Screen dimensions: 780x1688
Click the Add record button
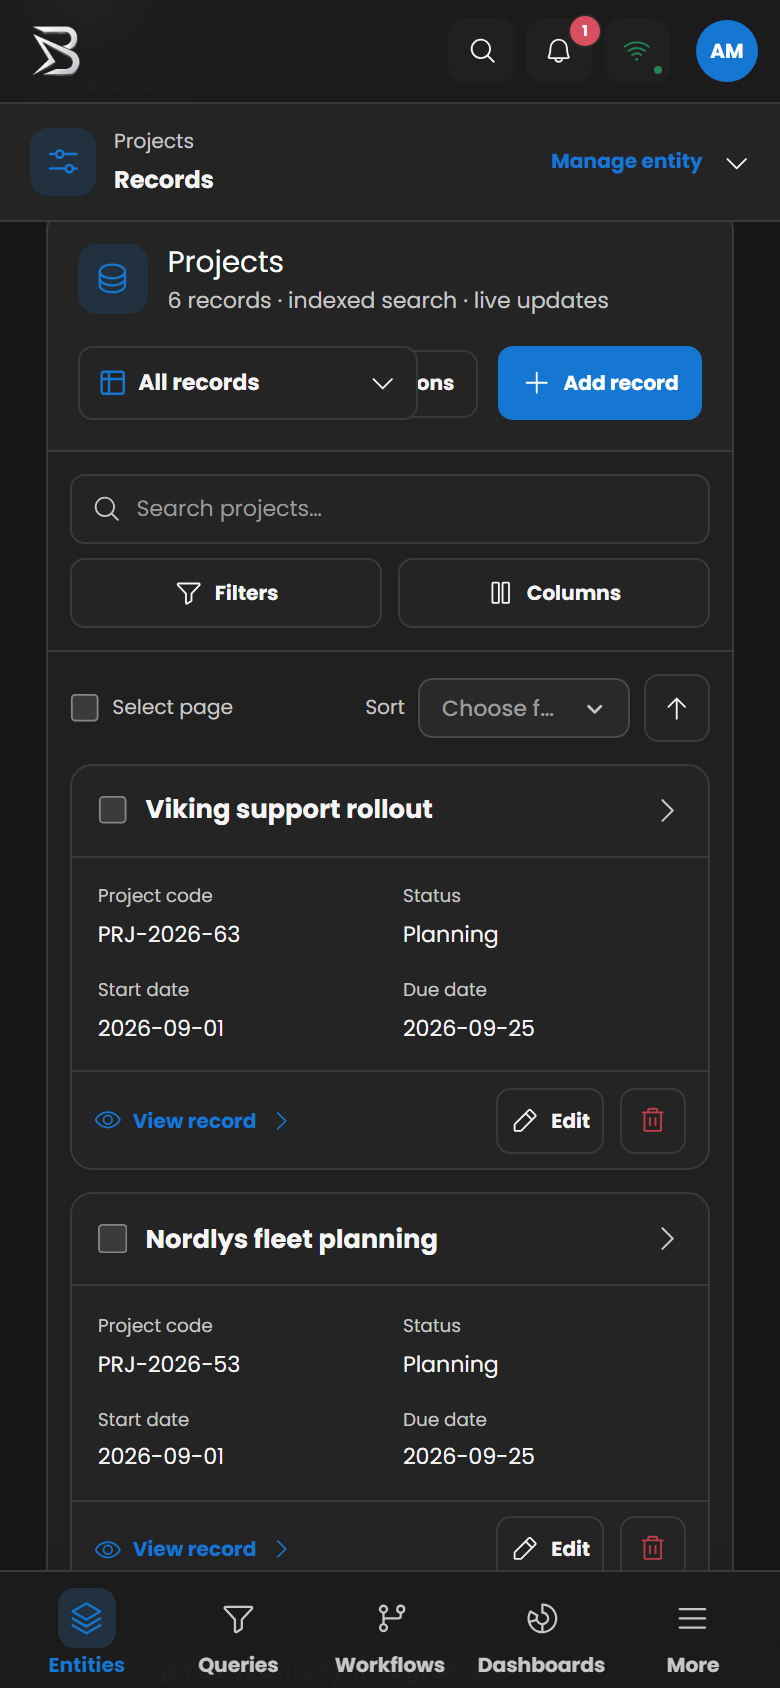pyautogui.click(x=600, y=383)
